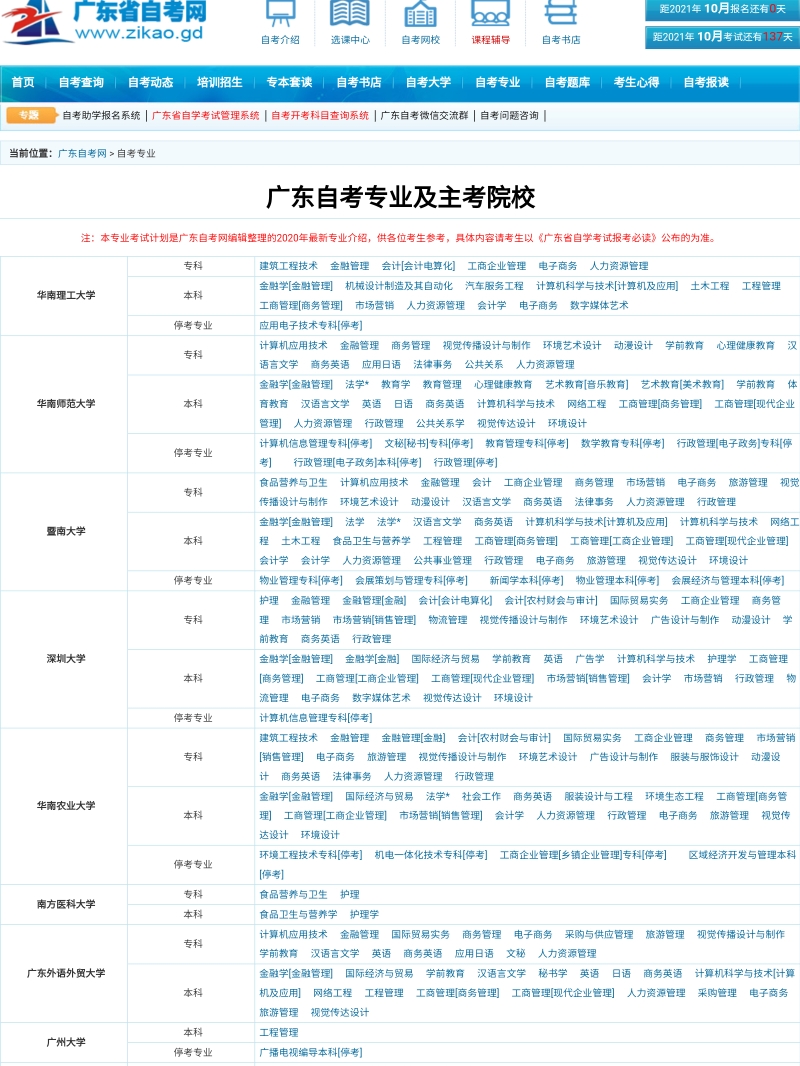The image size is (800, 1066).
Task: Open 专本套读 navigation item
Action: [x=289, y=82]
